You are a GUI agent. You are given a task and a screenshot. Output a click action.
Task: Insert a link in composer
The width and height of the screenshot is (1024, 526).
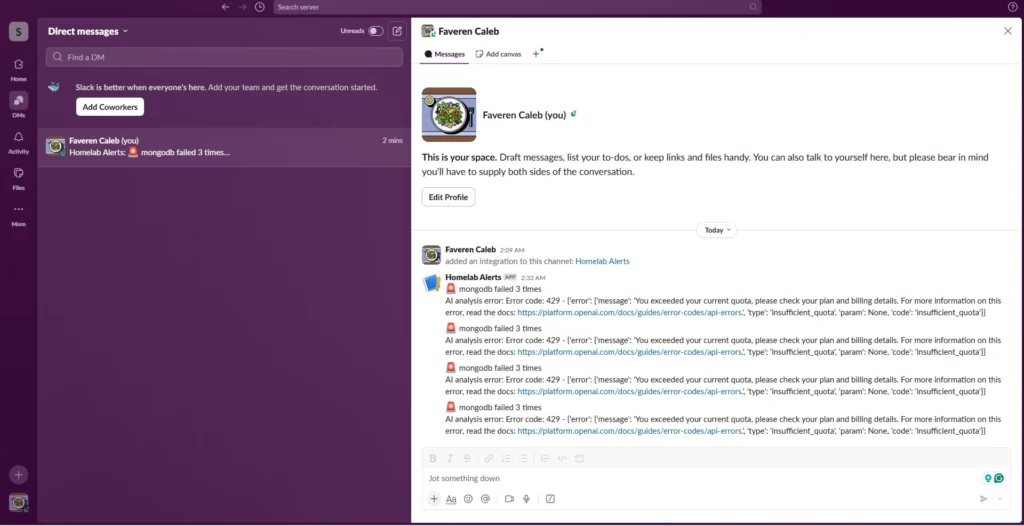[488, 459]
